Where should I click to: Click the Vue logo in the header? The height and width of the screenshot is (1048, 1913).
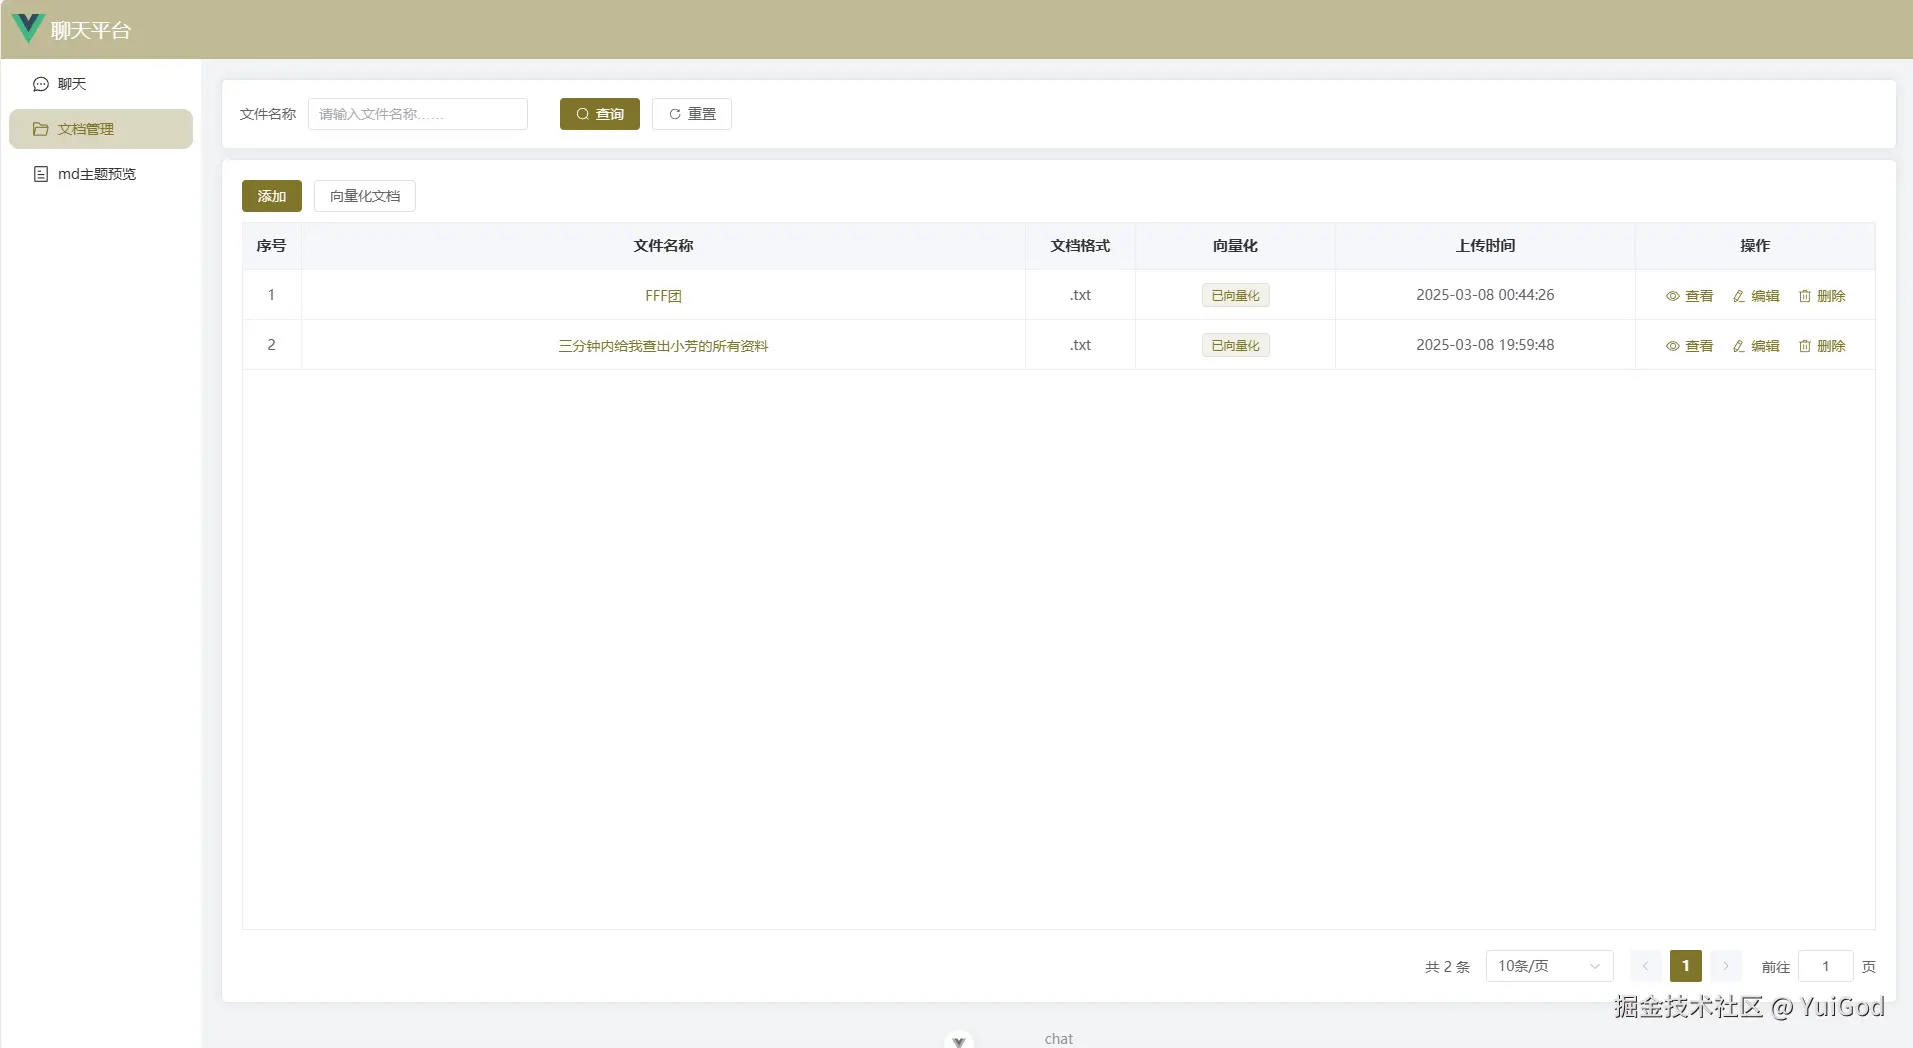(x=28, y=28)
